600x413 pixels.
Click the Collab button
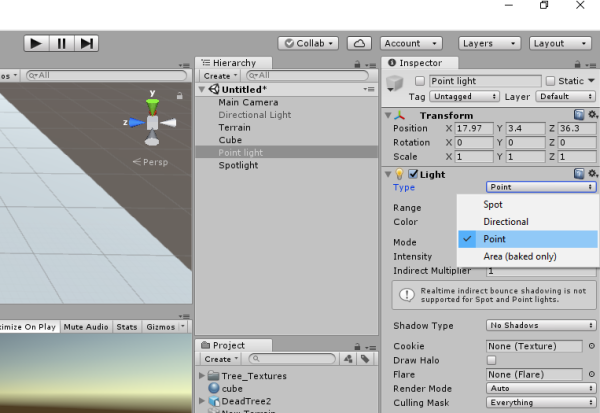click(x=310, y=43)
